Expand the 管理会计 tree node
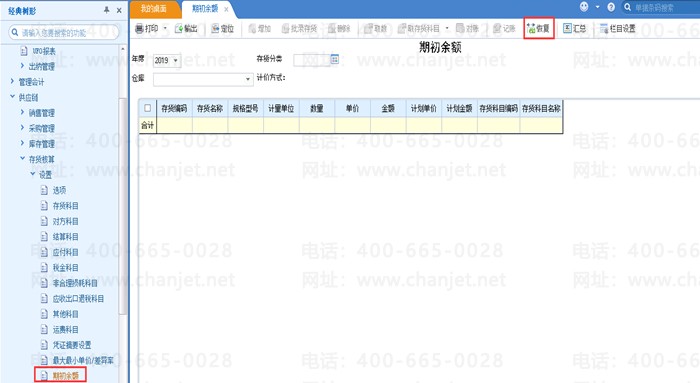The image size is (700, 383). pyautogui.click(x=12, y=81)
